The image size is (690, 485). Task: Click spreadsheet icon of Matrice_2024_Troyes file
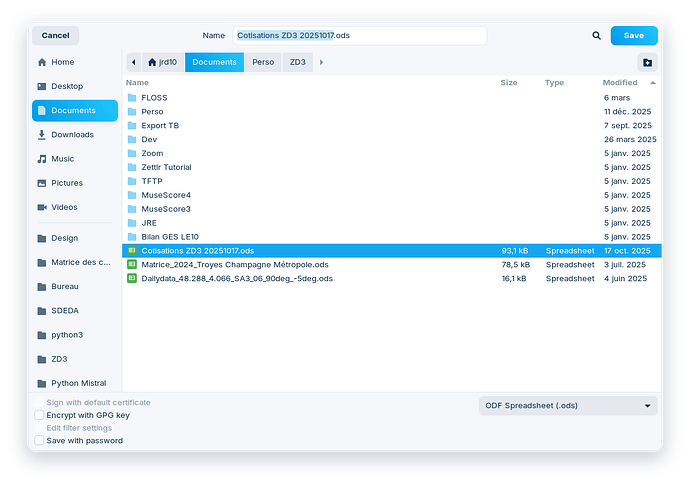coord(132,265)
